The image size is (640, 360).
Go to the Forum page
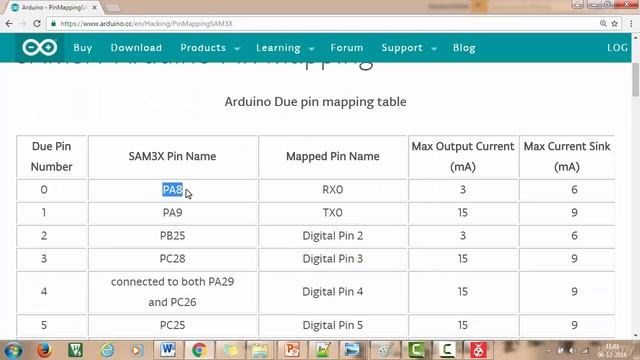[347, 48]
